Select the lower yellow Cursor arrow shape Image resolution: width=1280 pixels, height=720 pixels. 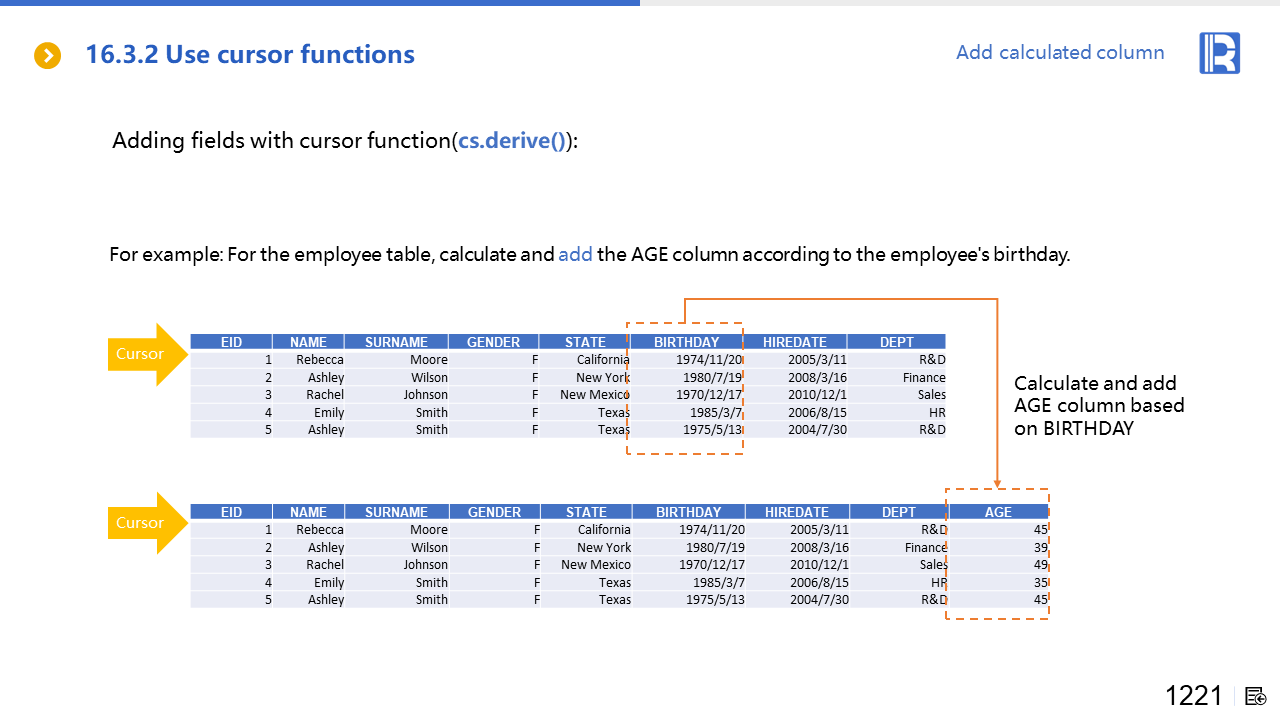[146, 523]
